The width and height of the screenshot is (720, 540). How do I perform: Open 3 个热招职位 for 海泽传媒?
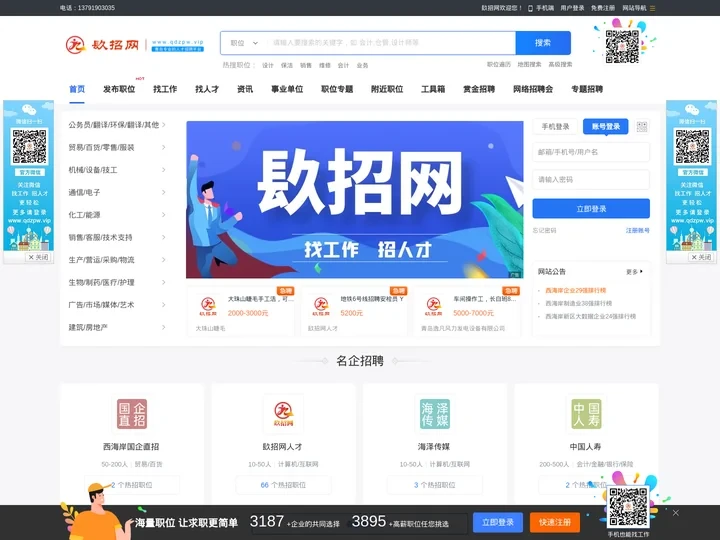point(434,485)
